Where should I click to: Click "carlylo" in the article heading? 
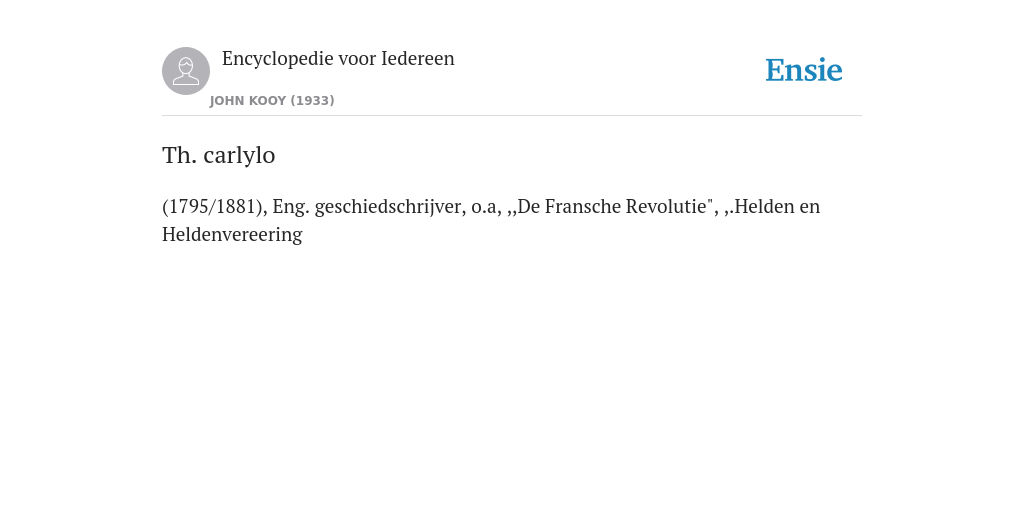pos(240,157)
